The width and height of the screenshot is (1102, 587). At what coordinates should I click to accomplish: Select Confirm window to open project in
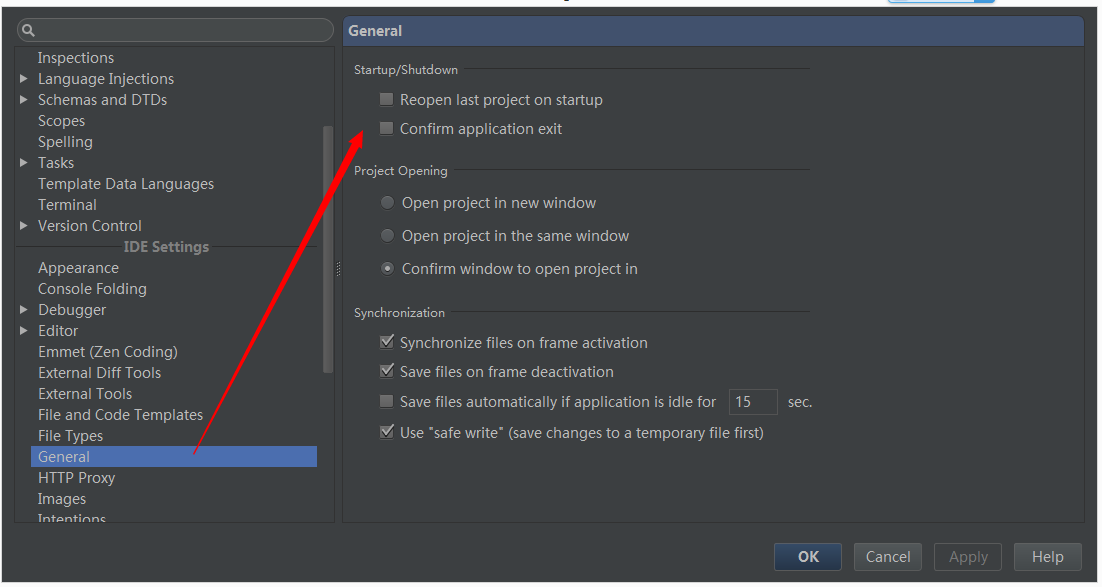(x=388, y=269)
